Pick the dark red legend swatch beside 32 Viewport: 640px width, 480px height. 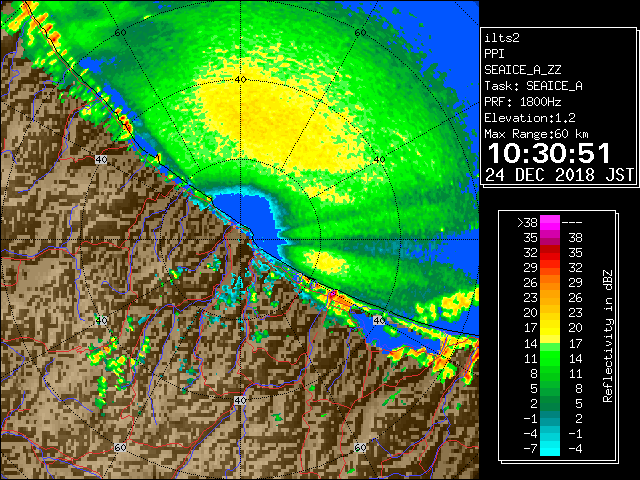tap(550, 253)
